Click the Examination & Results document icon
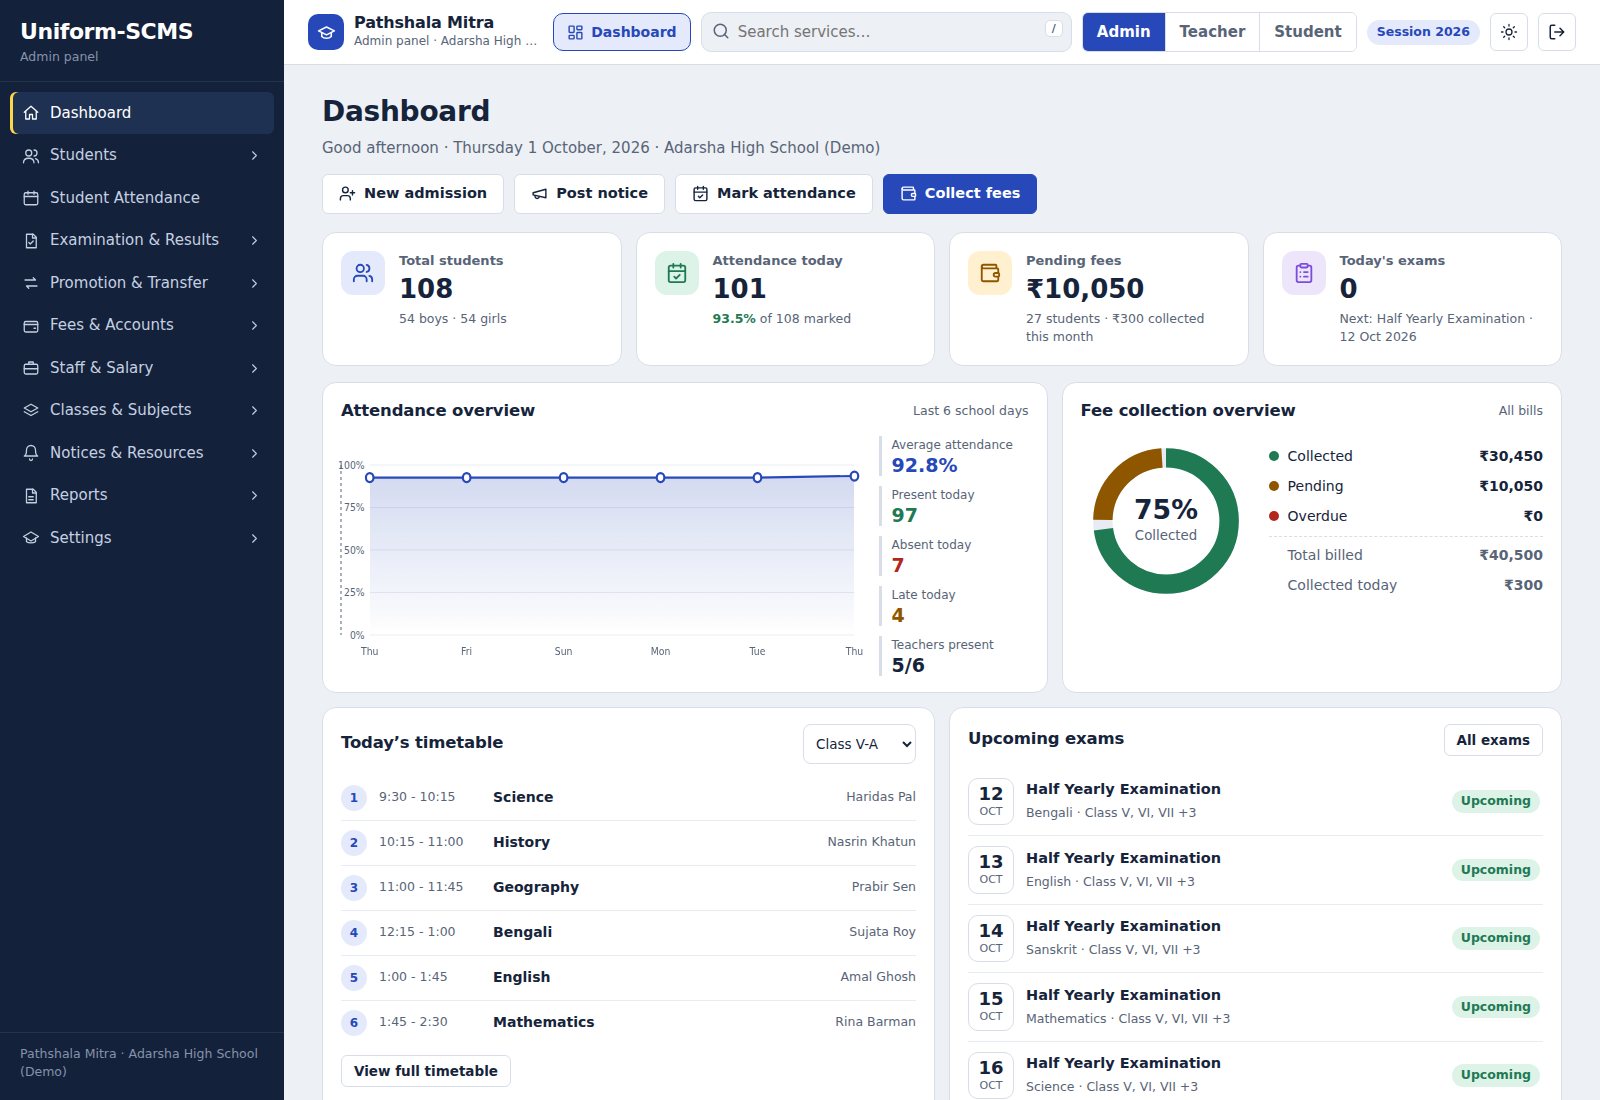Screen dimensions: 1600x1100 [31, 240]
